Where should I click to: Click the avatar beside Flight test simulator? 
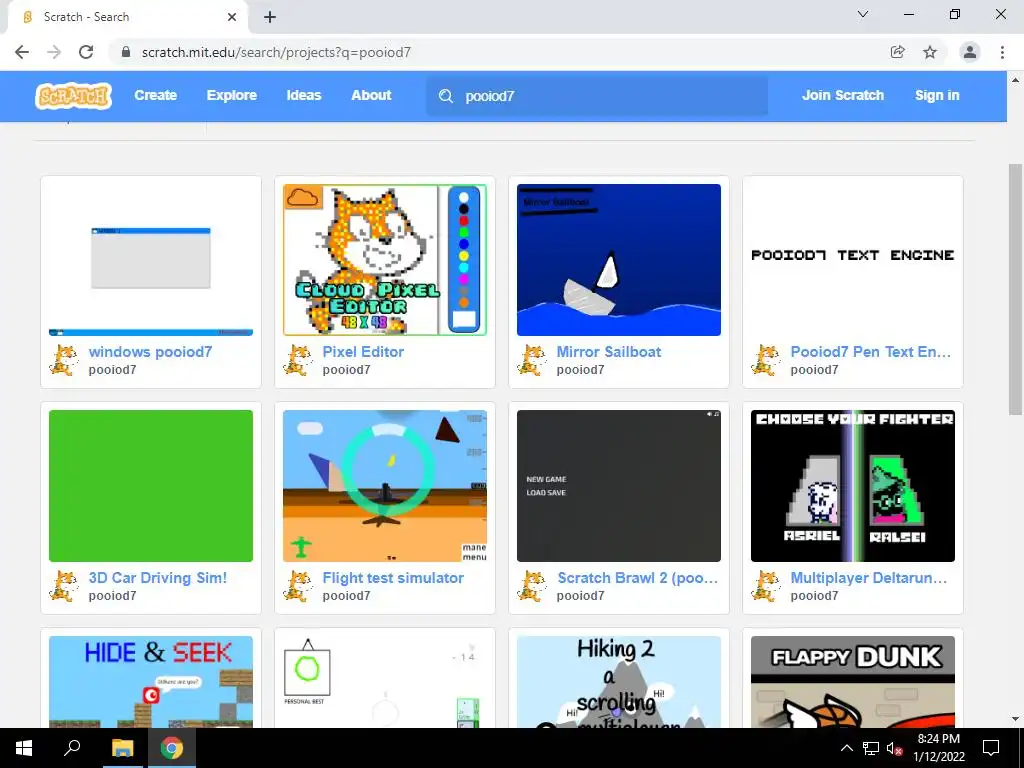coord(298,586)
